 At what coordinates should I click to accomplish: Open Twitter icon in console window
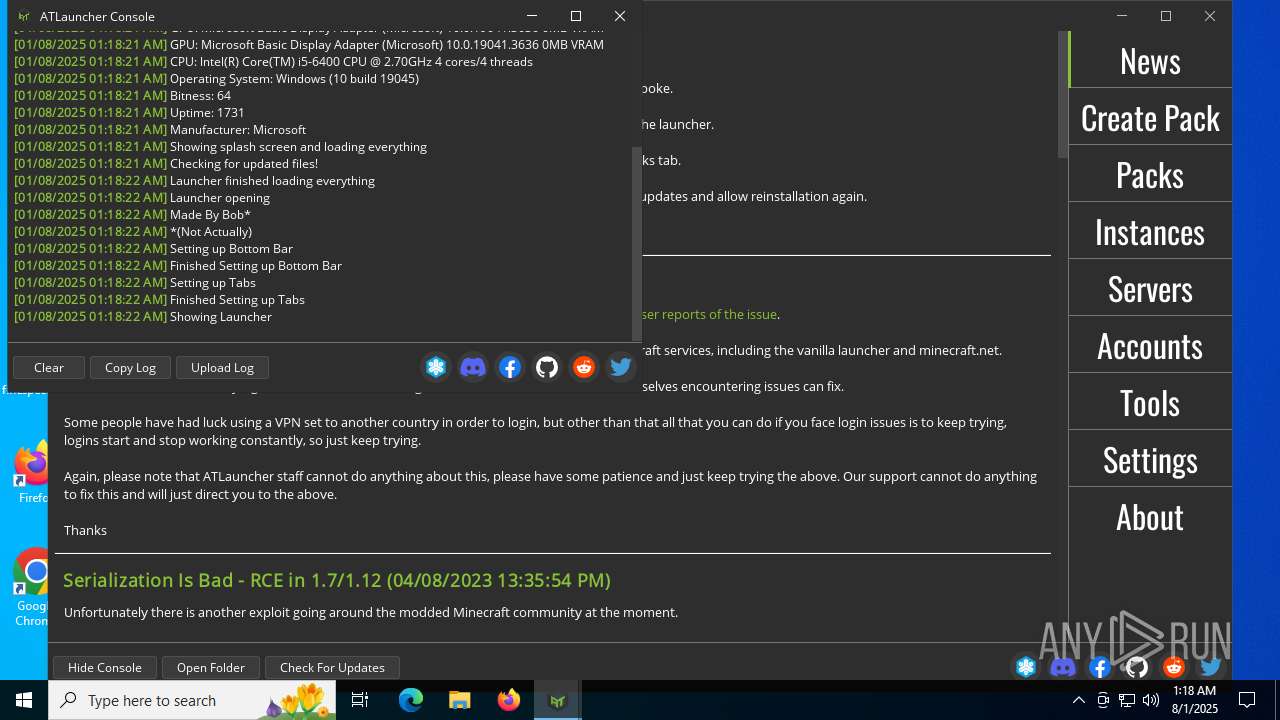coord(621,367)
